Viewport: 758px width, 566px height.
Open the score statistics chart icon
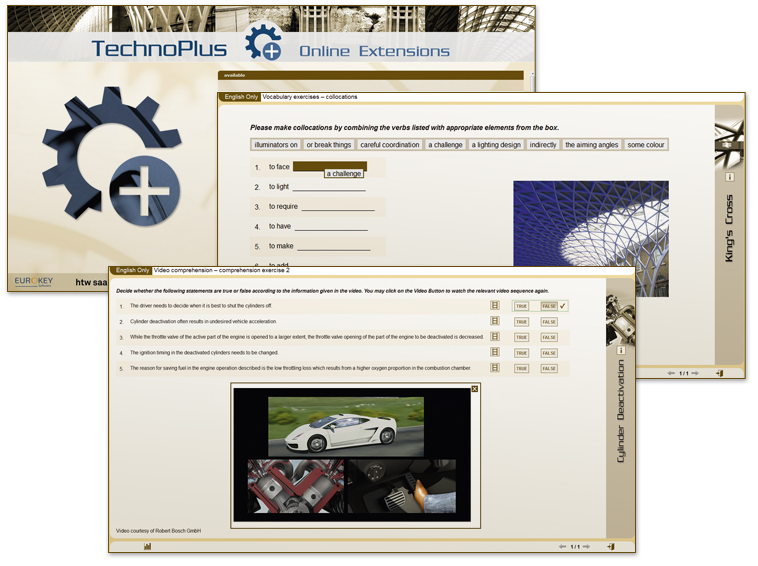point(147,547)
